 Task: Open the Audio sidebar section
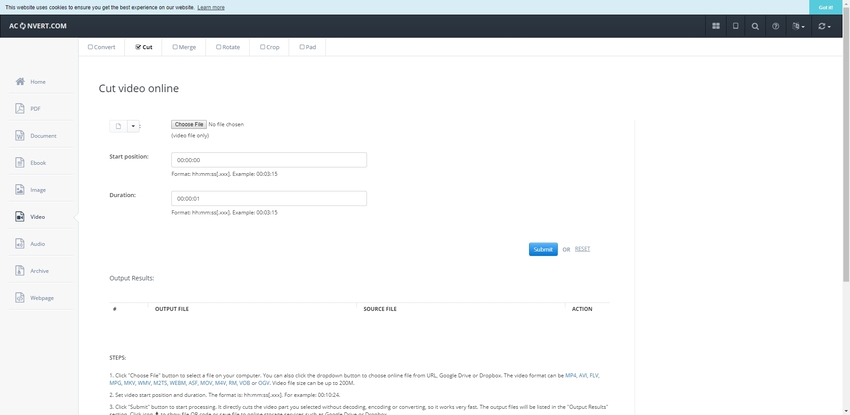tap(37, 243)
